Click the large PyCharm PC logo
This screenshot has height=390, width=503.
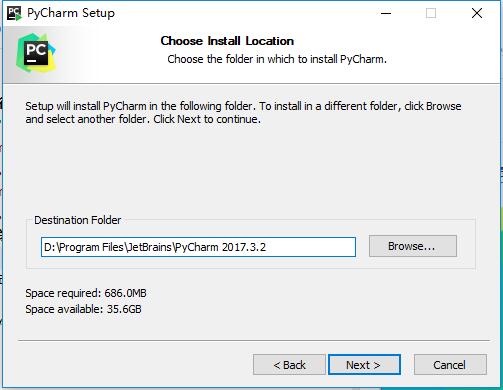point(36,53)
